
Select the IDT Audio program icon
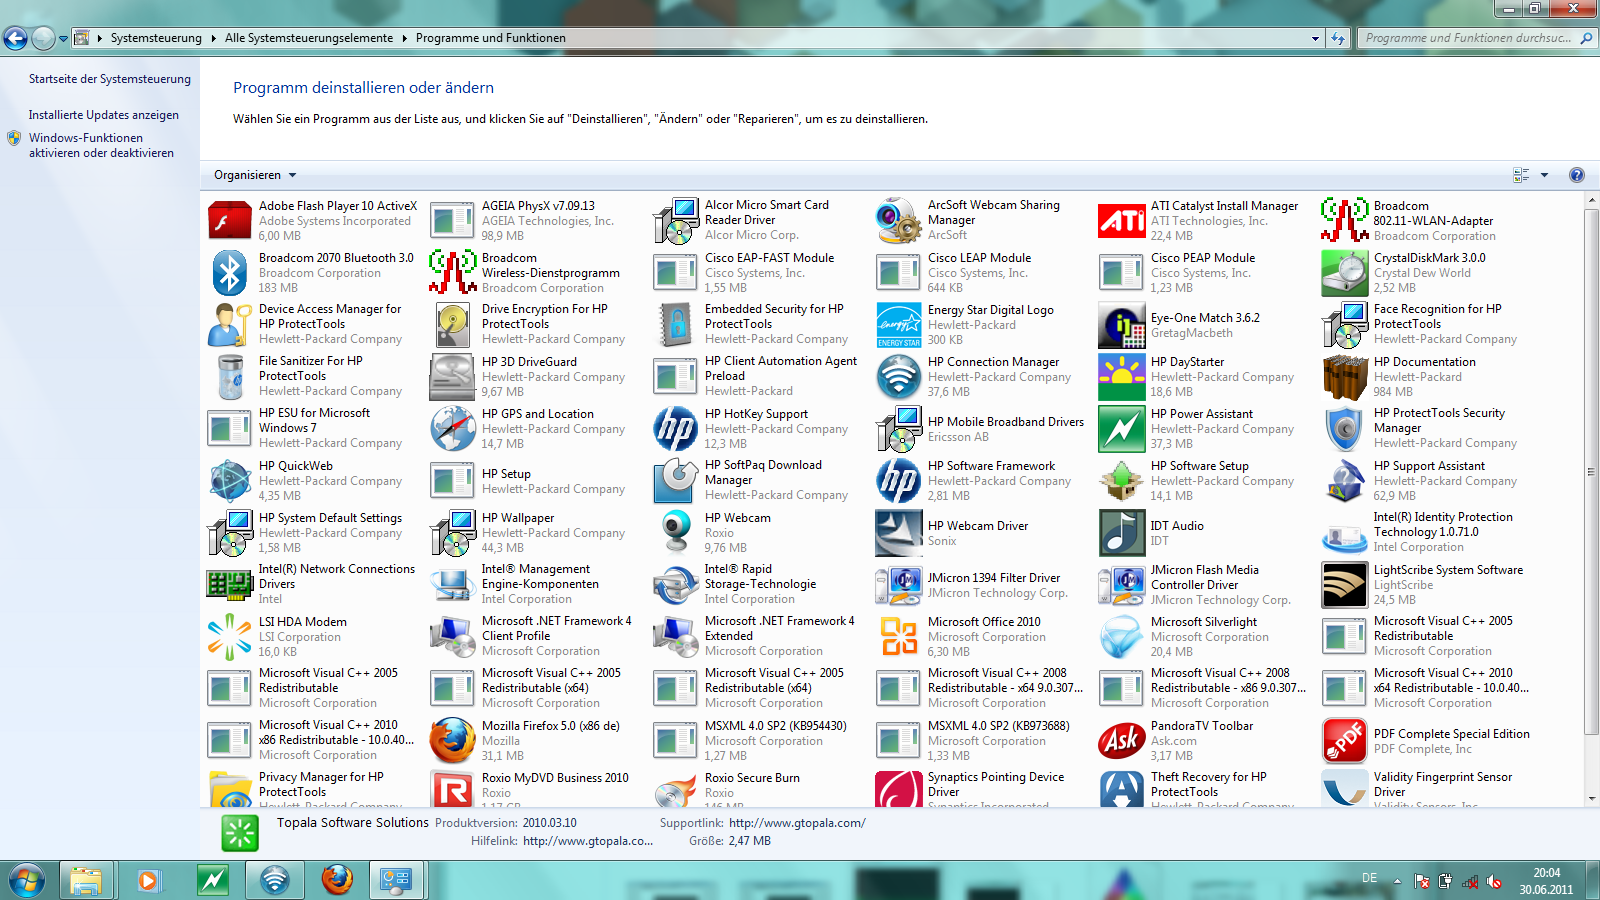(1121, 532)
